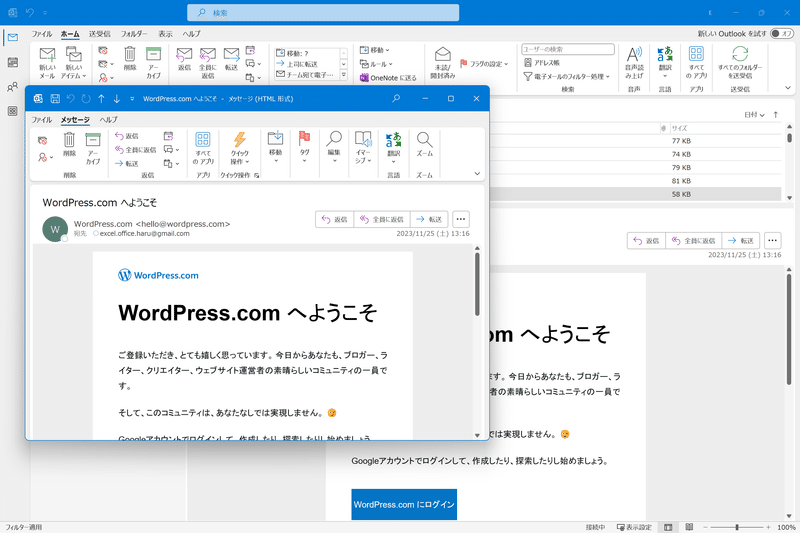Viewport: 800px width, 533px height.
Task: Click New Mail icon in main Outlook ribbon
Action: [47, 62]
